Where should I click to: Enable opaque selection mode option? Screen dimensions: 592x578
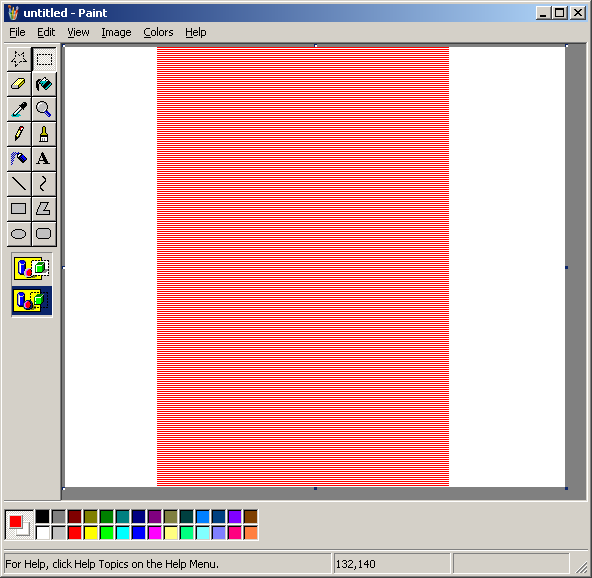pos(32,268)
